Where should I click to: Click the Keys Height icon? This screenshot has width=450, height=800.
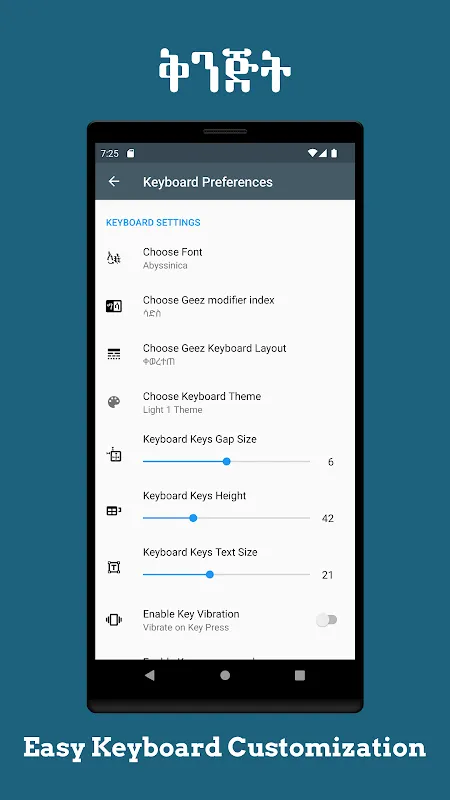pos(114,510)
